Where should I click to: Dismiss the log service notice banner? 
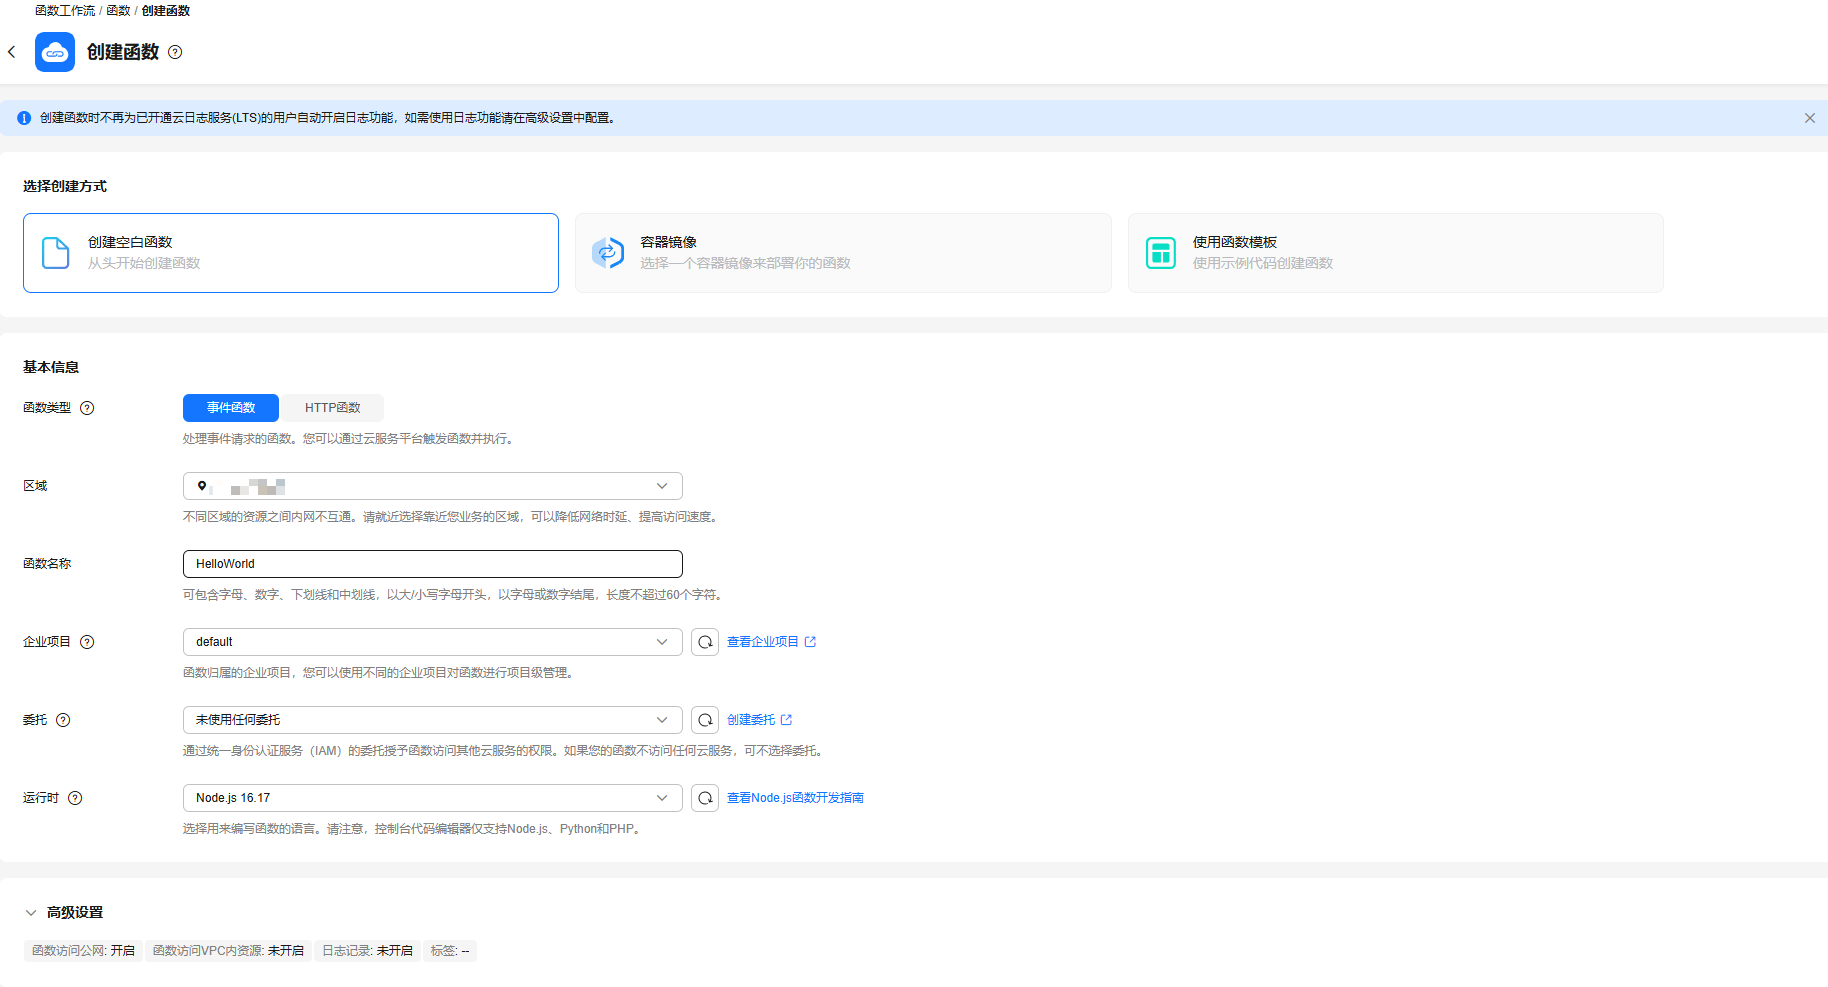coord(1809,118)
